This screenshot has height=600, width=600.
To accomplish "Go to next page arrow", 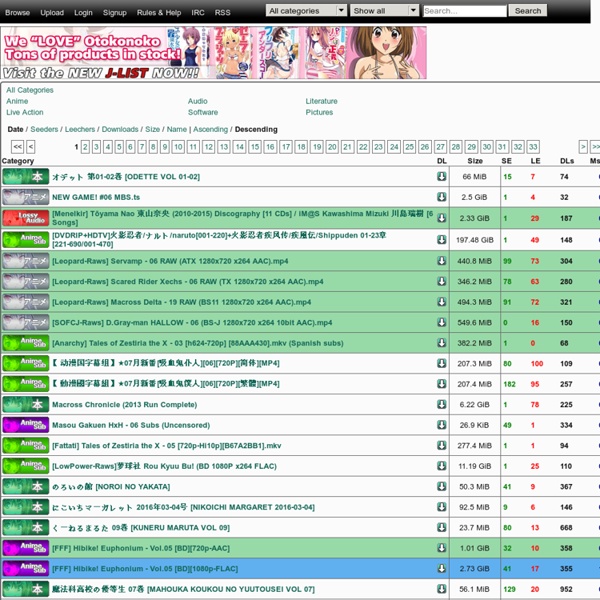I will pos(583,147).
